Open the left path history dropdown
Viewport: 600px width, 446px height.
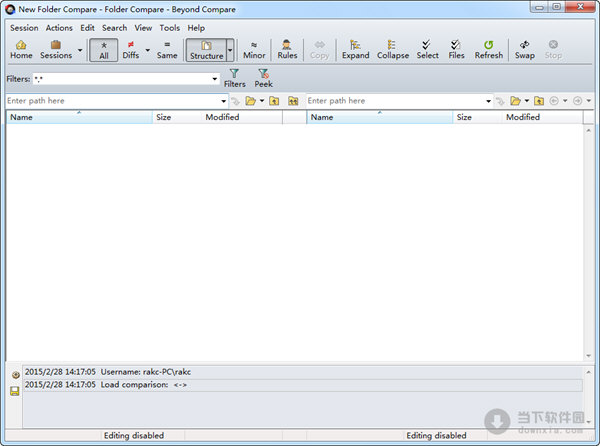pyautogui.click(x=224, y=101)
